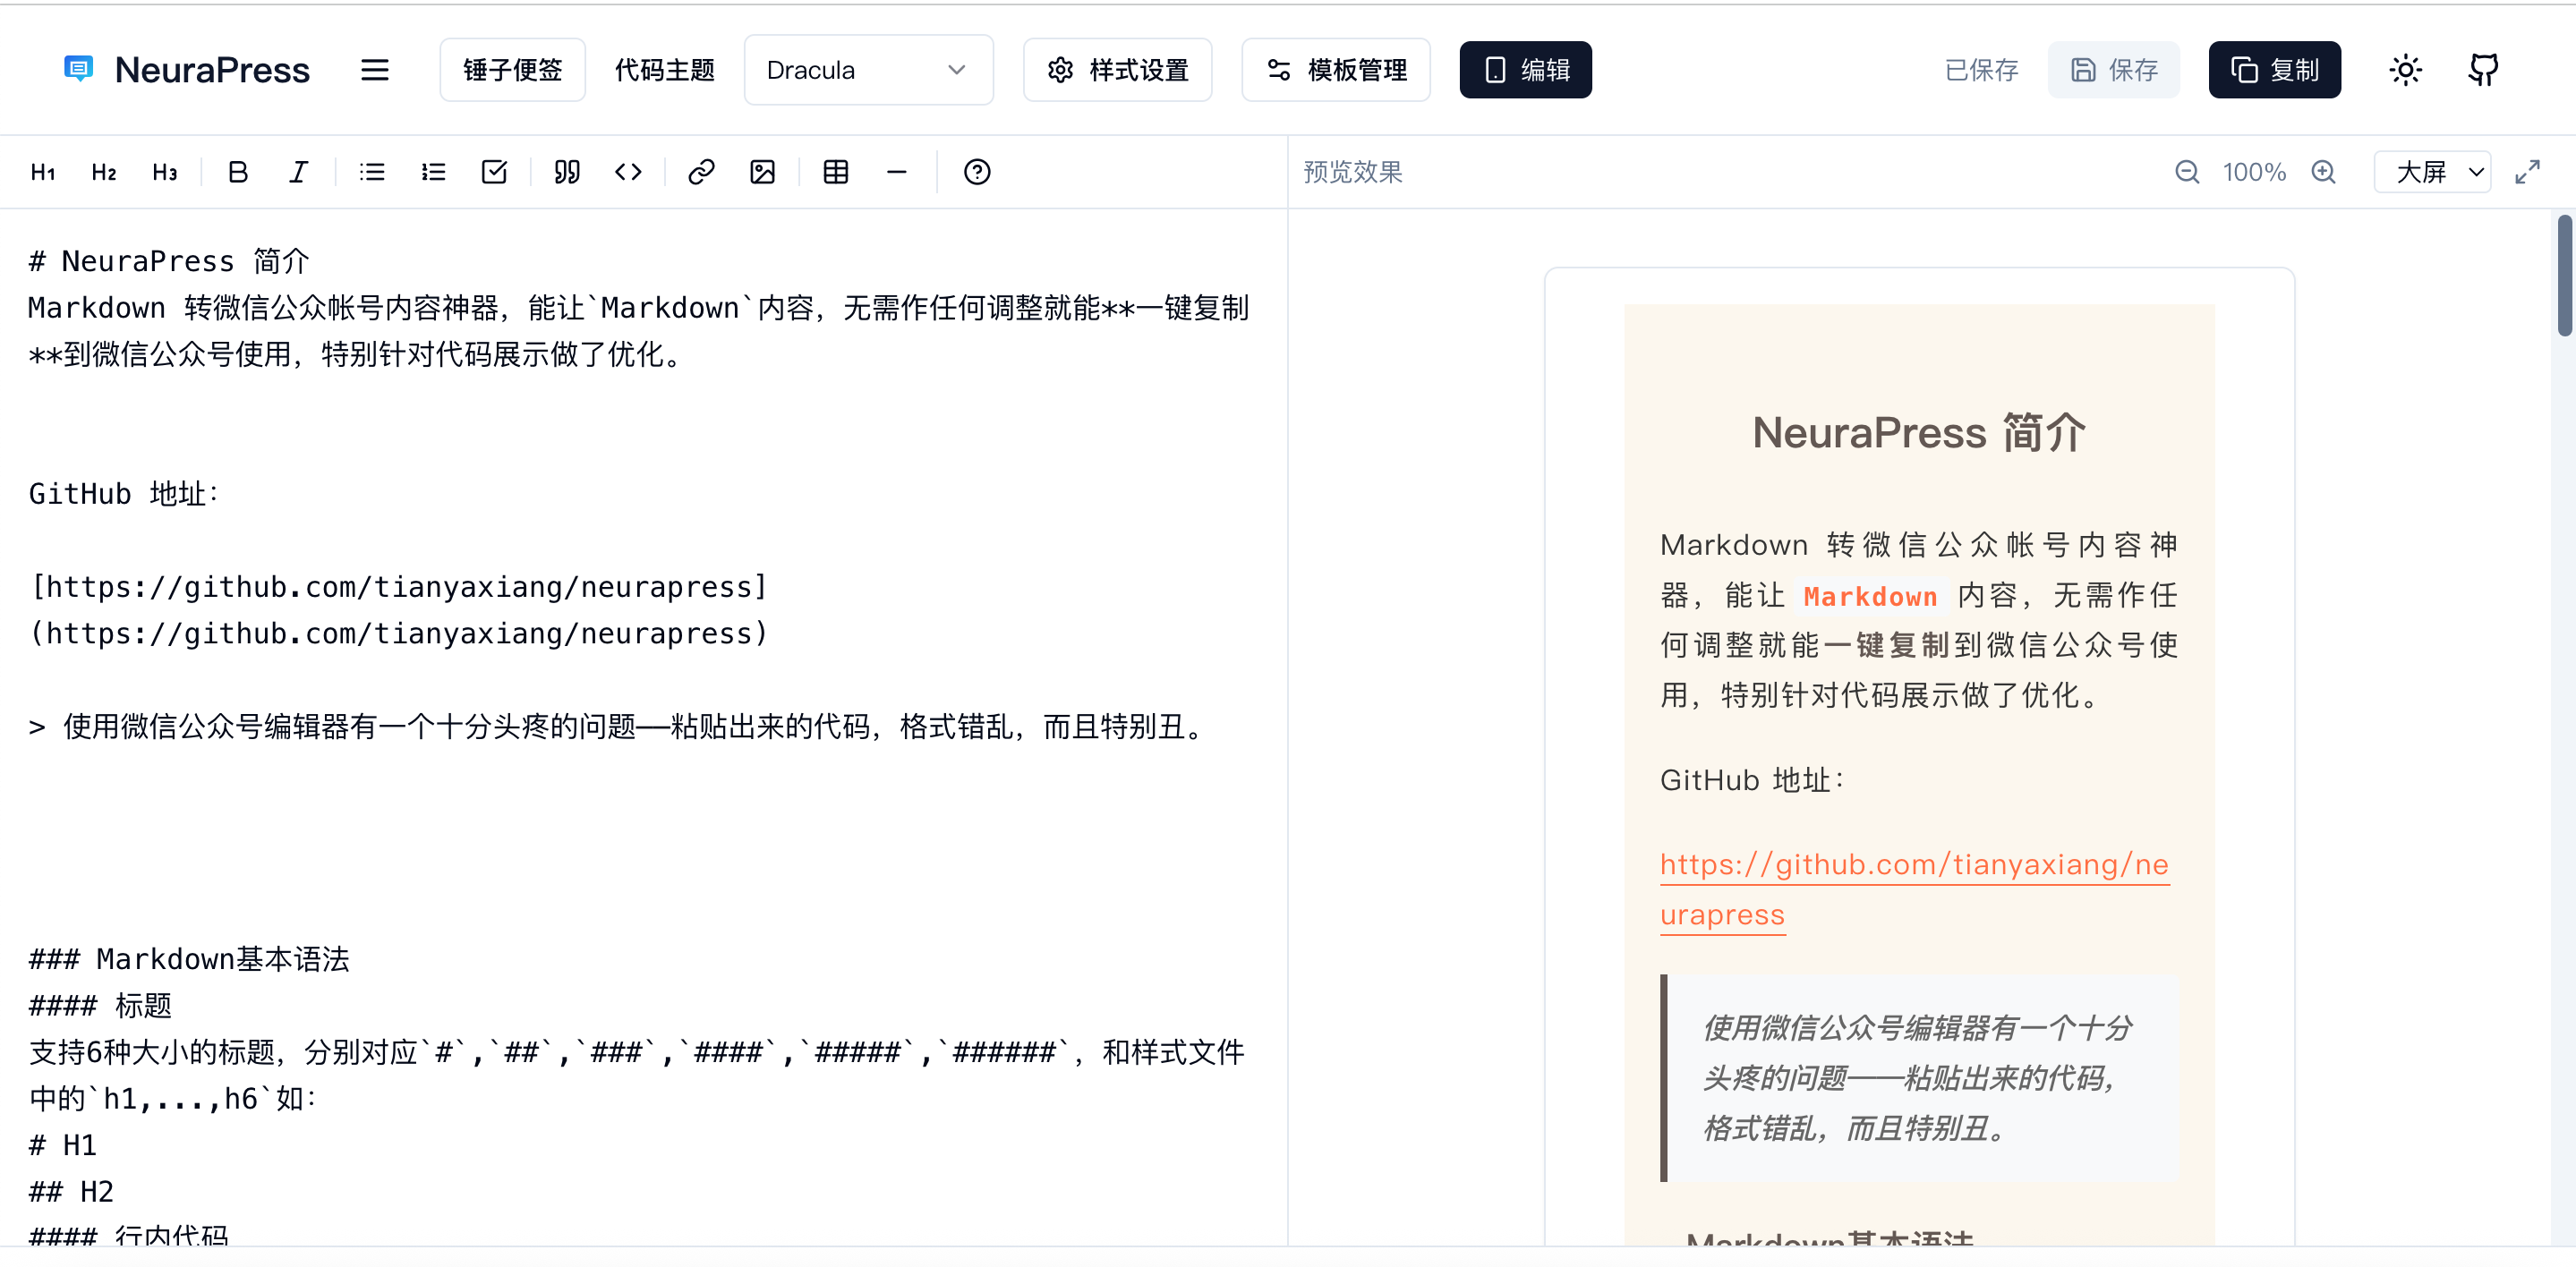Open the Dracula code theme dropdown
This screenshot has width=2576, height=1267.
pos(867,70)
